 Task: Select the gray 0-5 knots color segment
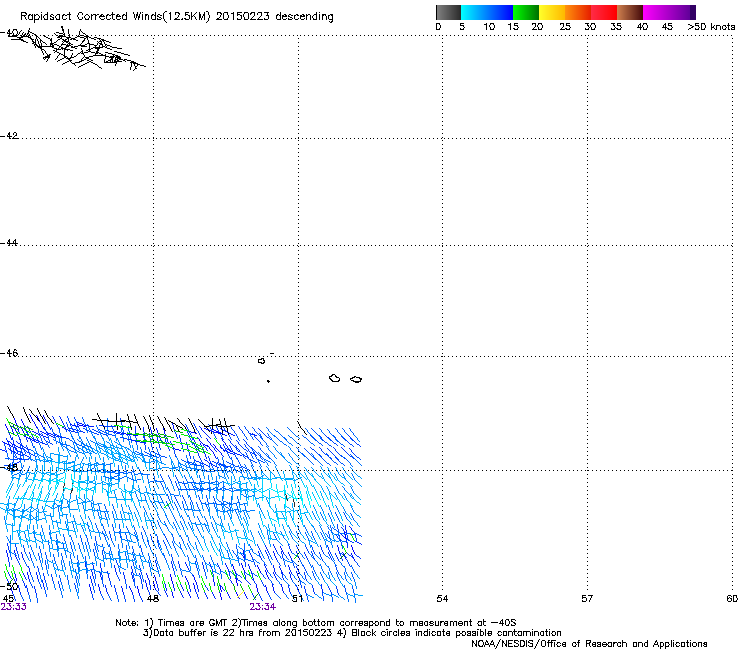point(448,12)
